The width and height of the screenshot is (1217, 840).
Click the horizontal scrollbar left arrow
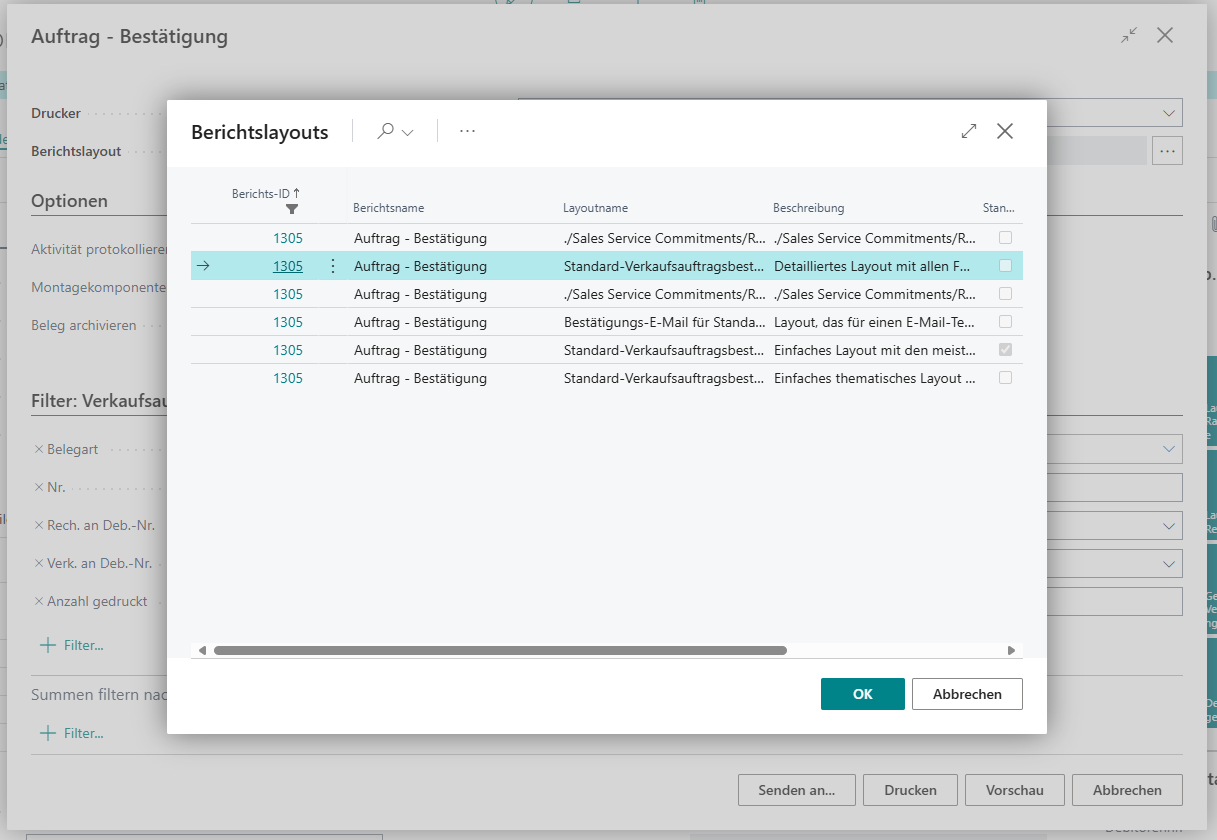(x=202, y=650)
